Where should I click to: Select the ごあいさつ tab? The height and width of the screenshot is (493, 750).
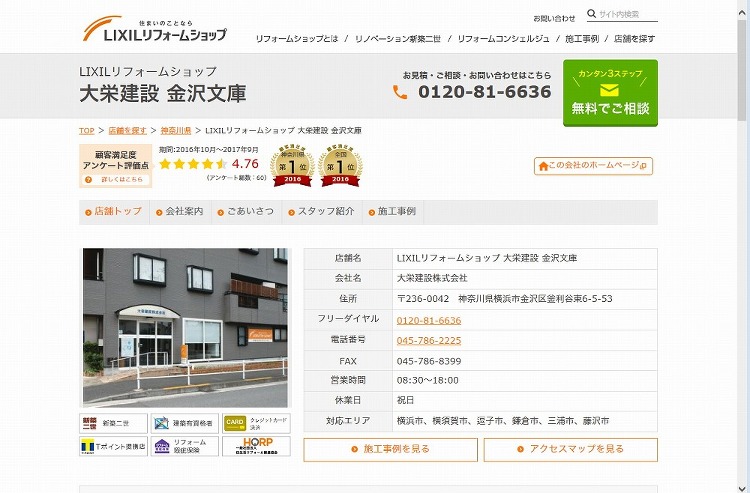click(x=246, y=211)
